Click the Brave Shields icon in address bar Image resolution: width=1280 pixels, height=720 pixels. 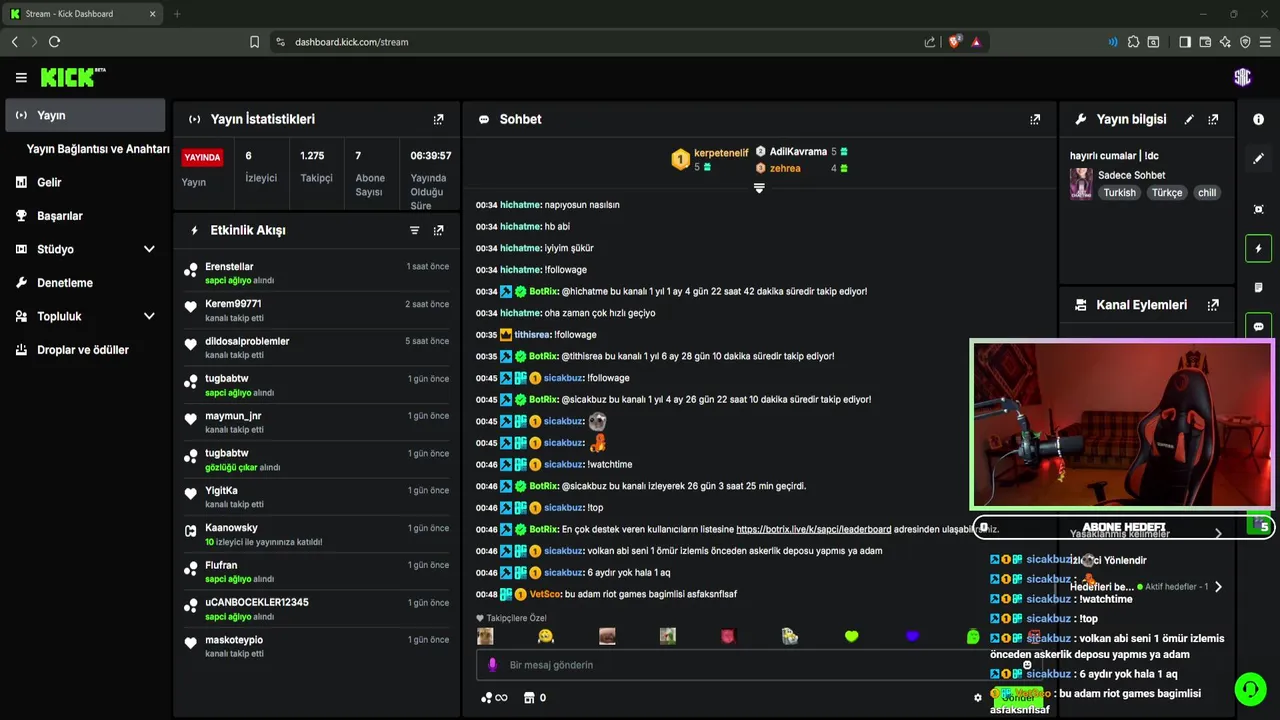pyautogui.click(x=954, y=42)
